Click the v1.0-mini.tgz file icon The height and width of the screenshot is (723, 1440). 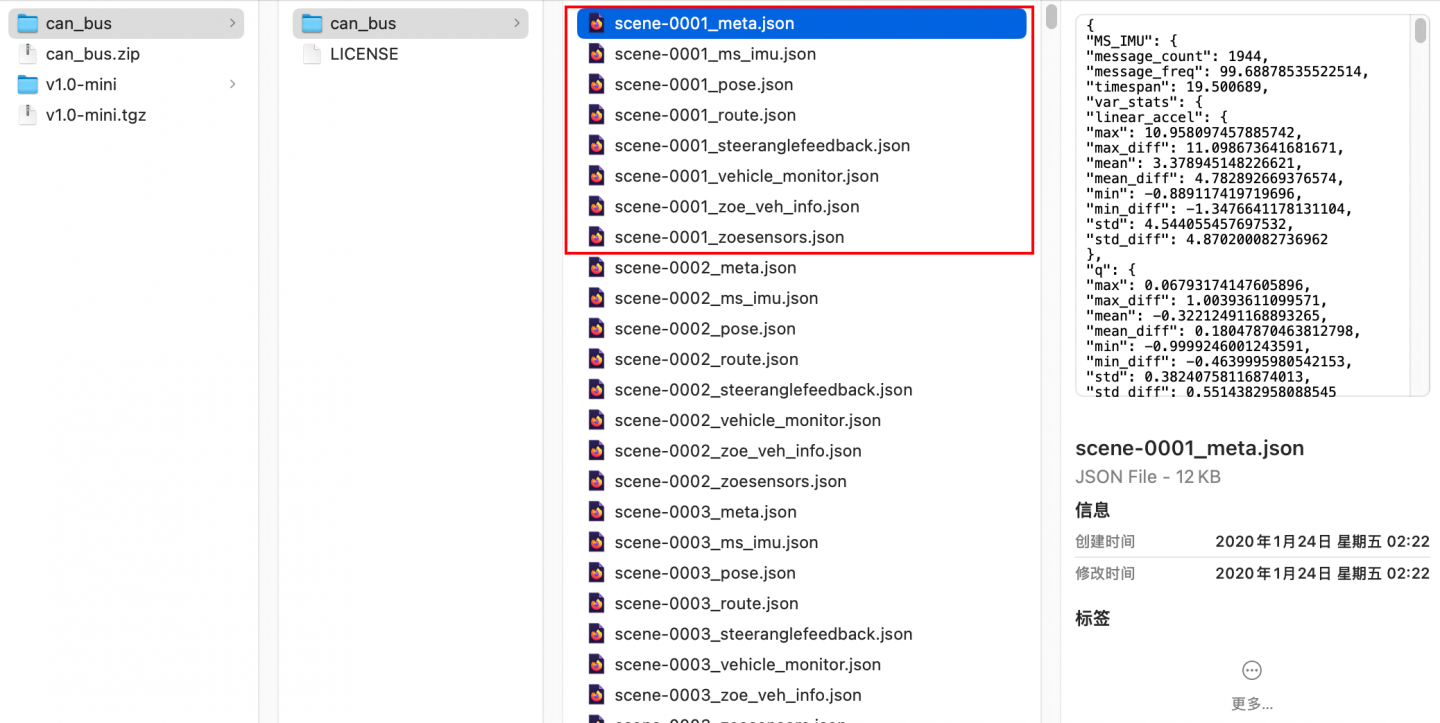pos(28,115)
